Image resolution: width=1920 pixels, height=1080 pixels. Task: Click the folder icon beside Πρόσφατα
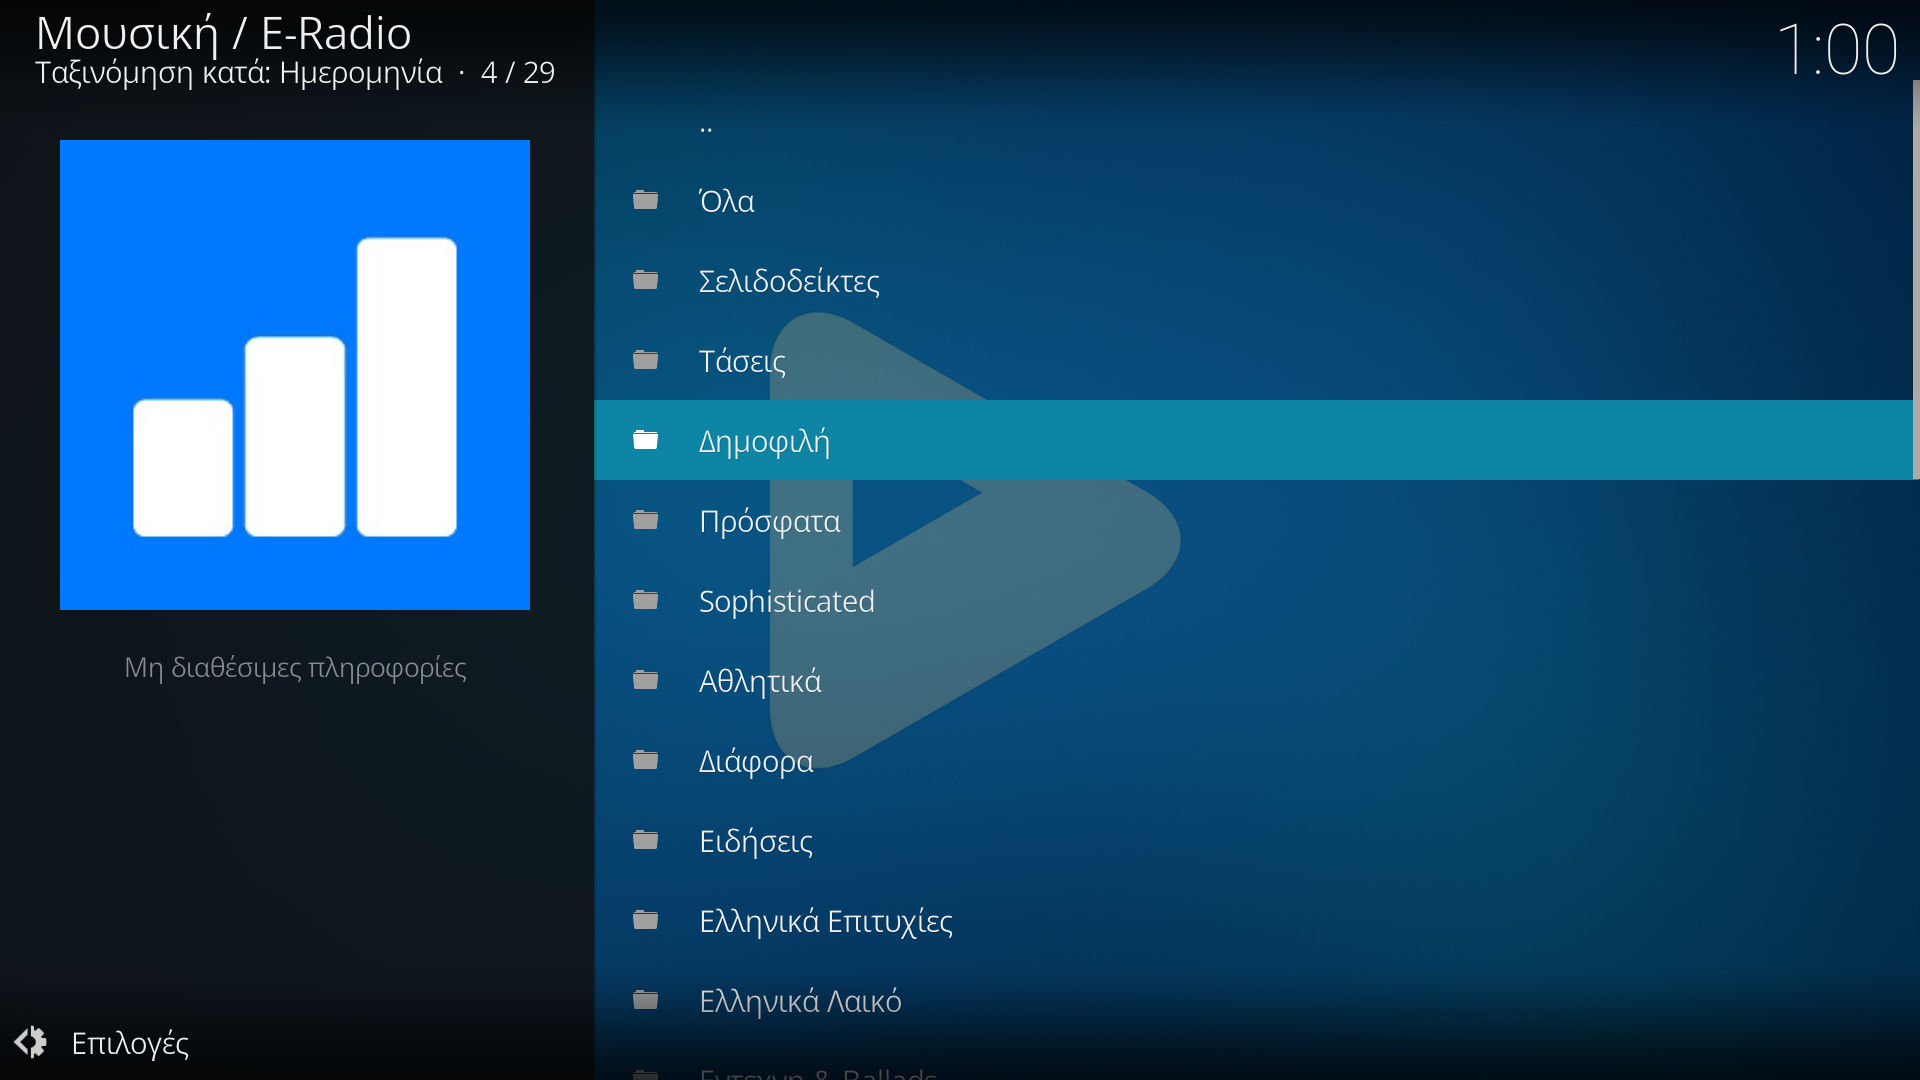[646, 520]
